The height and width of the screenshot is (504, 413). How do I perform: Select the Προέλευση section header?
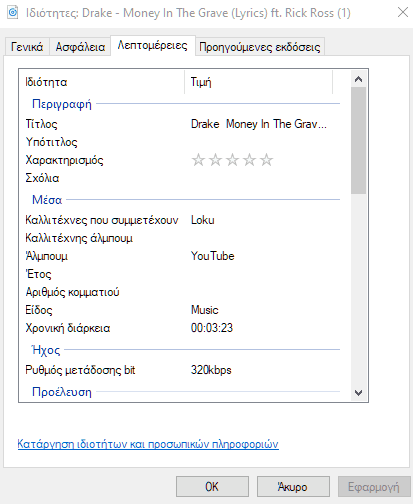pos(62,392)
